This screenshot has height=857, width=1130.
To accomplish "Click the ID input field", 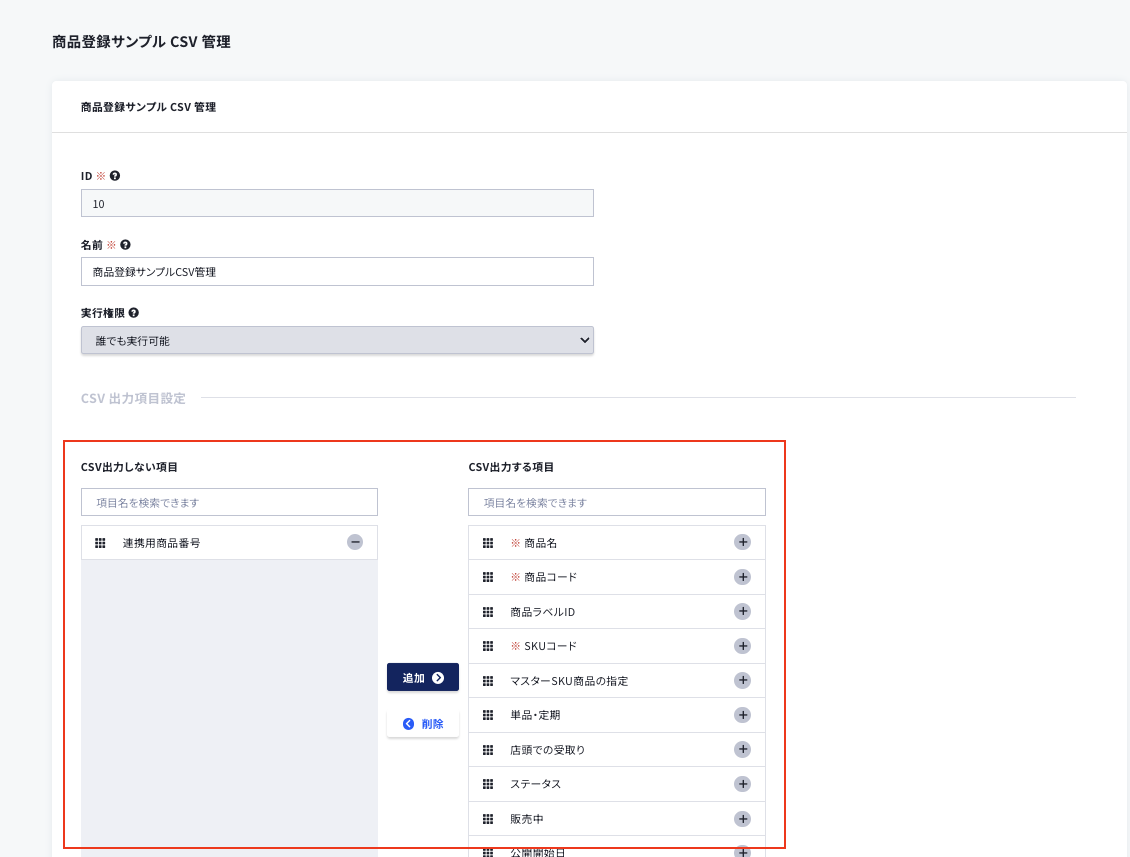I will pos(337,203).
